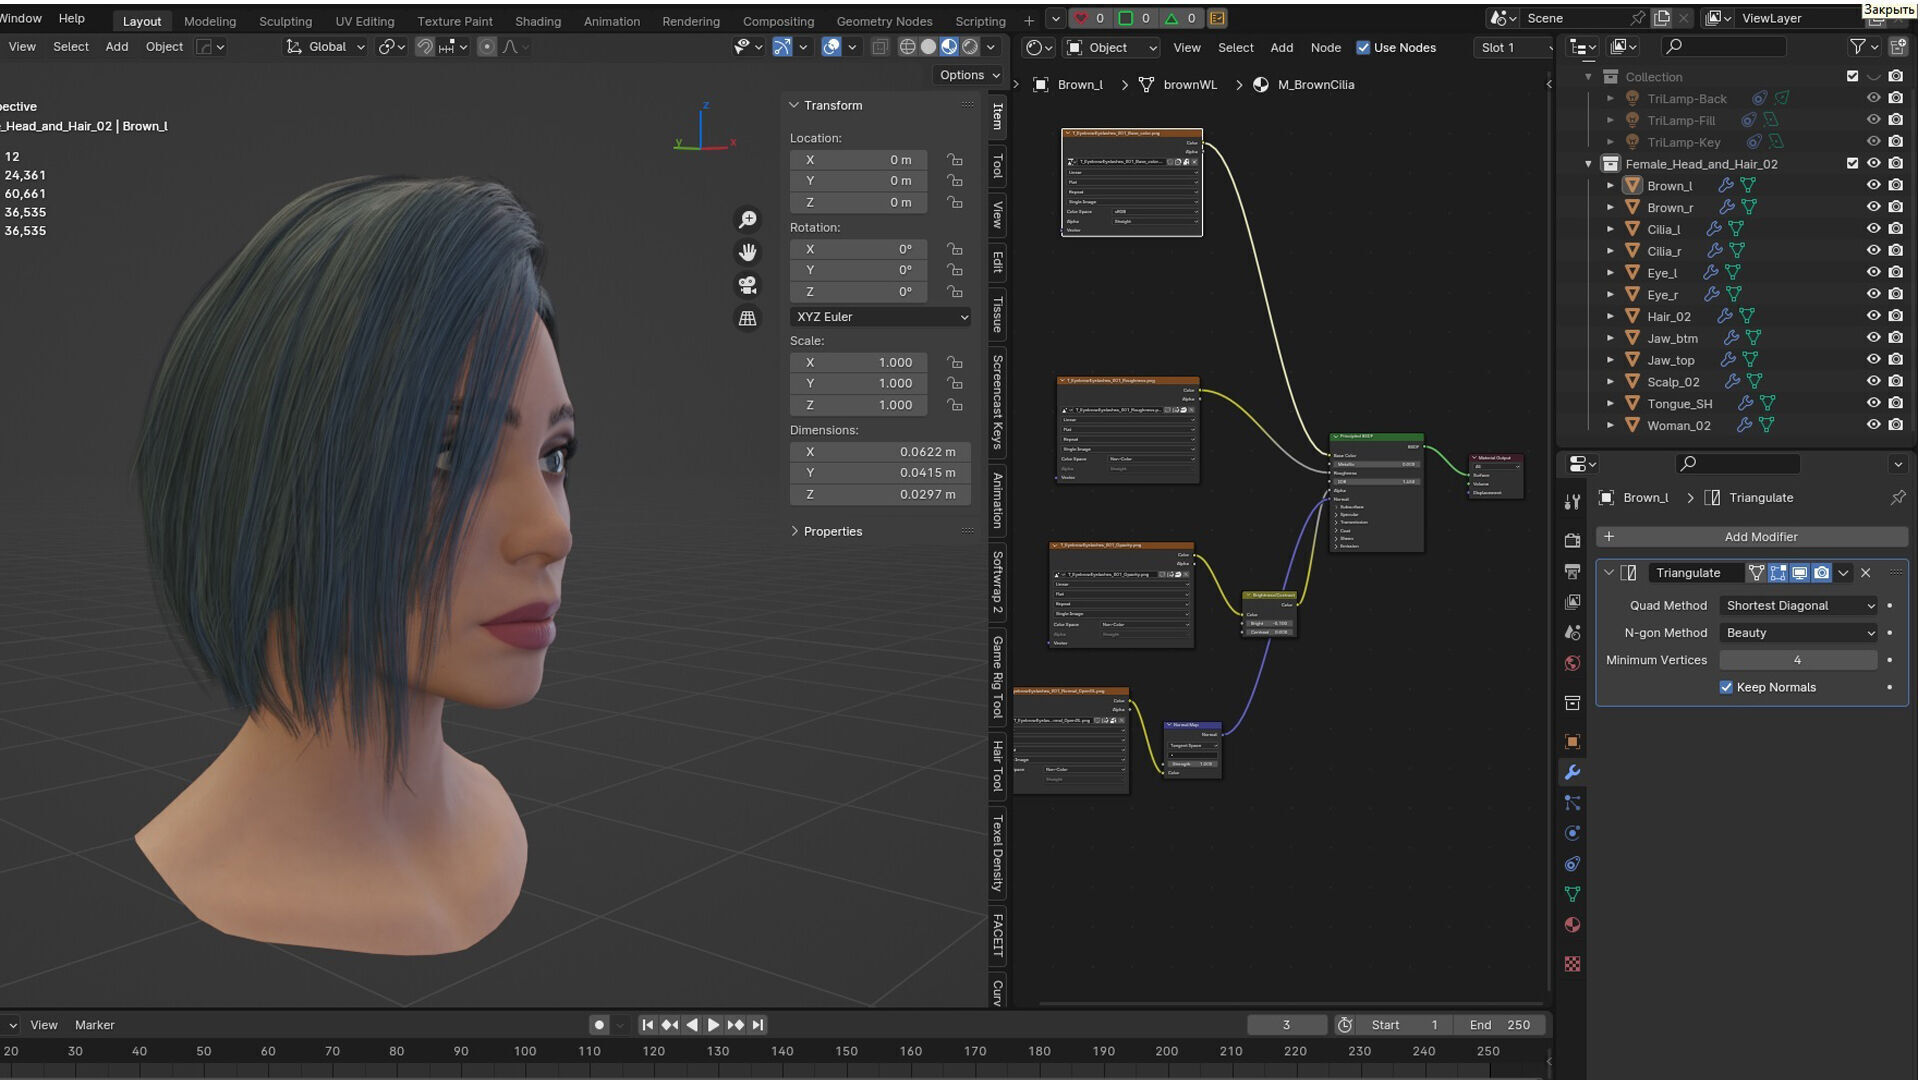1920x1080 pixels.
Task: Switch to Sculpting workspace tab
Action: pos(285,21)
